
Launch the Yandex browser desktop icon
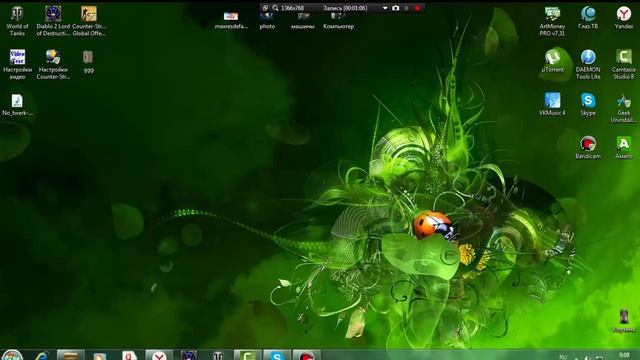[624, 18]
